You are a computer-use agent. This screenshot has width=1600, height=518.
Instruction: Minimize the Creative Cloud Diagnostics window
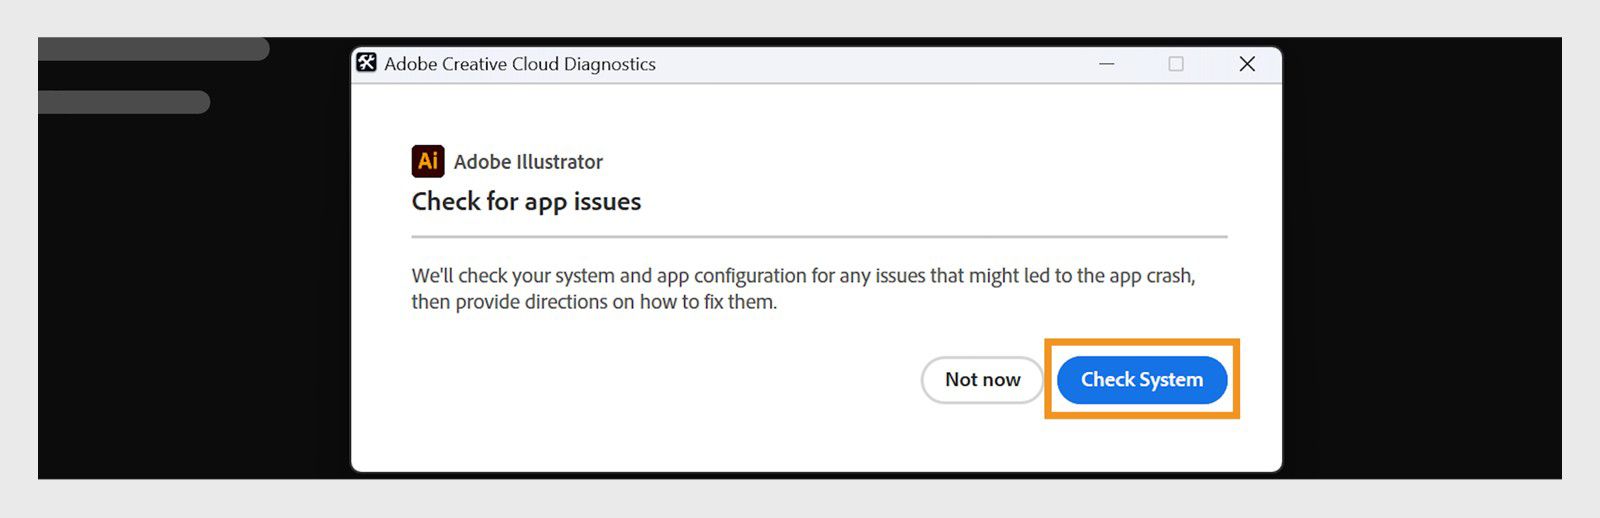tap(1106, 64)
